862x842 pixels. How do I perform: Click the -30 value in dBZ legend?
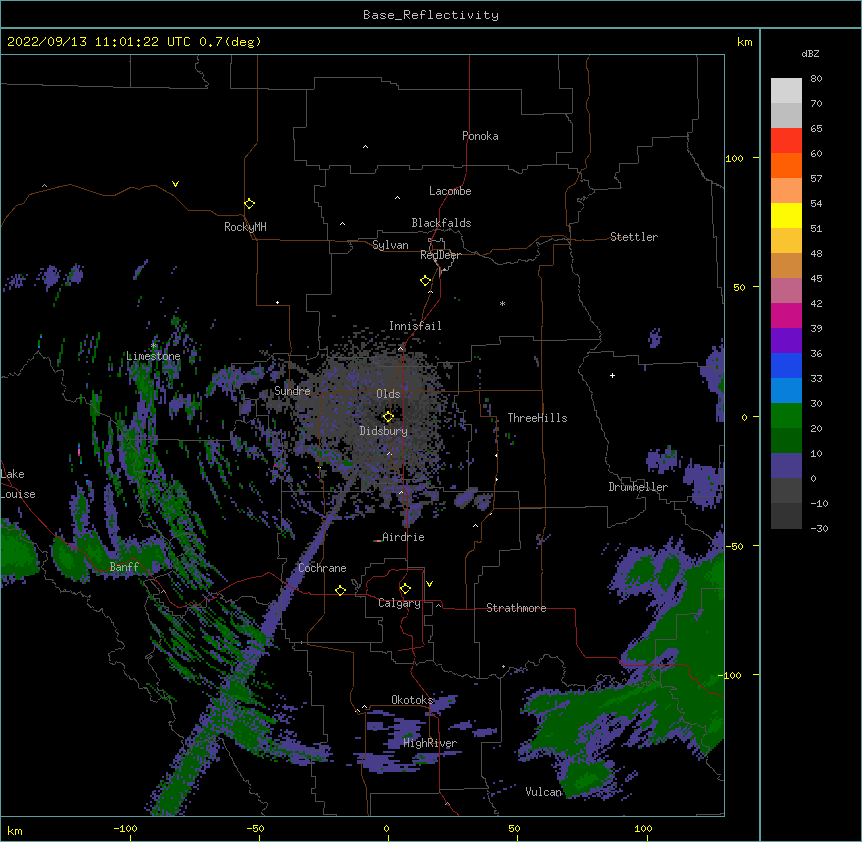click(819, 528)
